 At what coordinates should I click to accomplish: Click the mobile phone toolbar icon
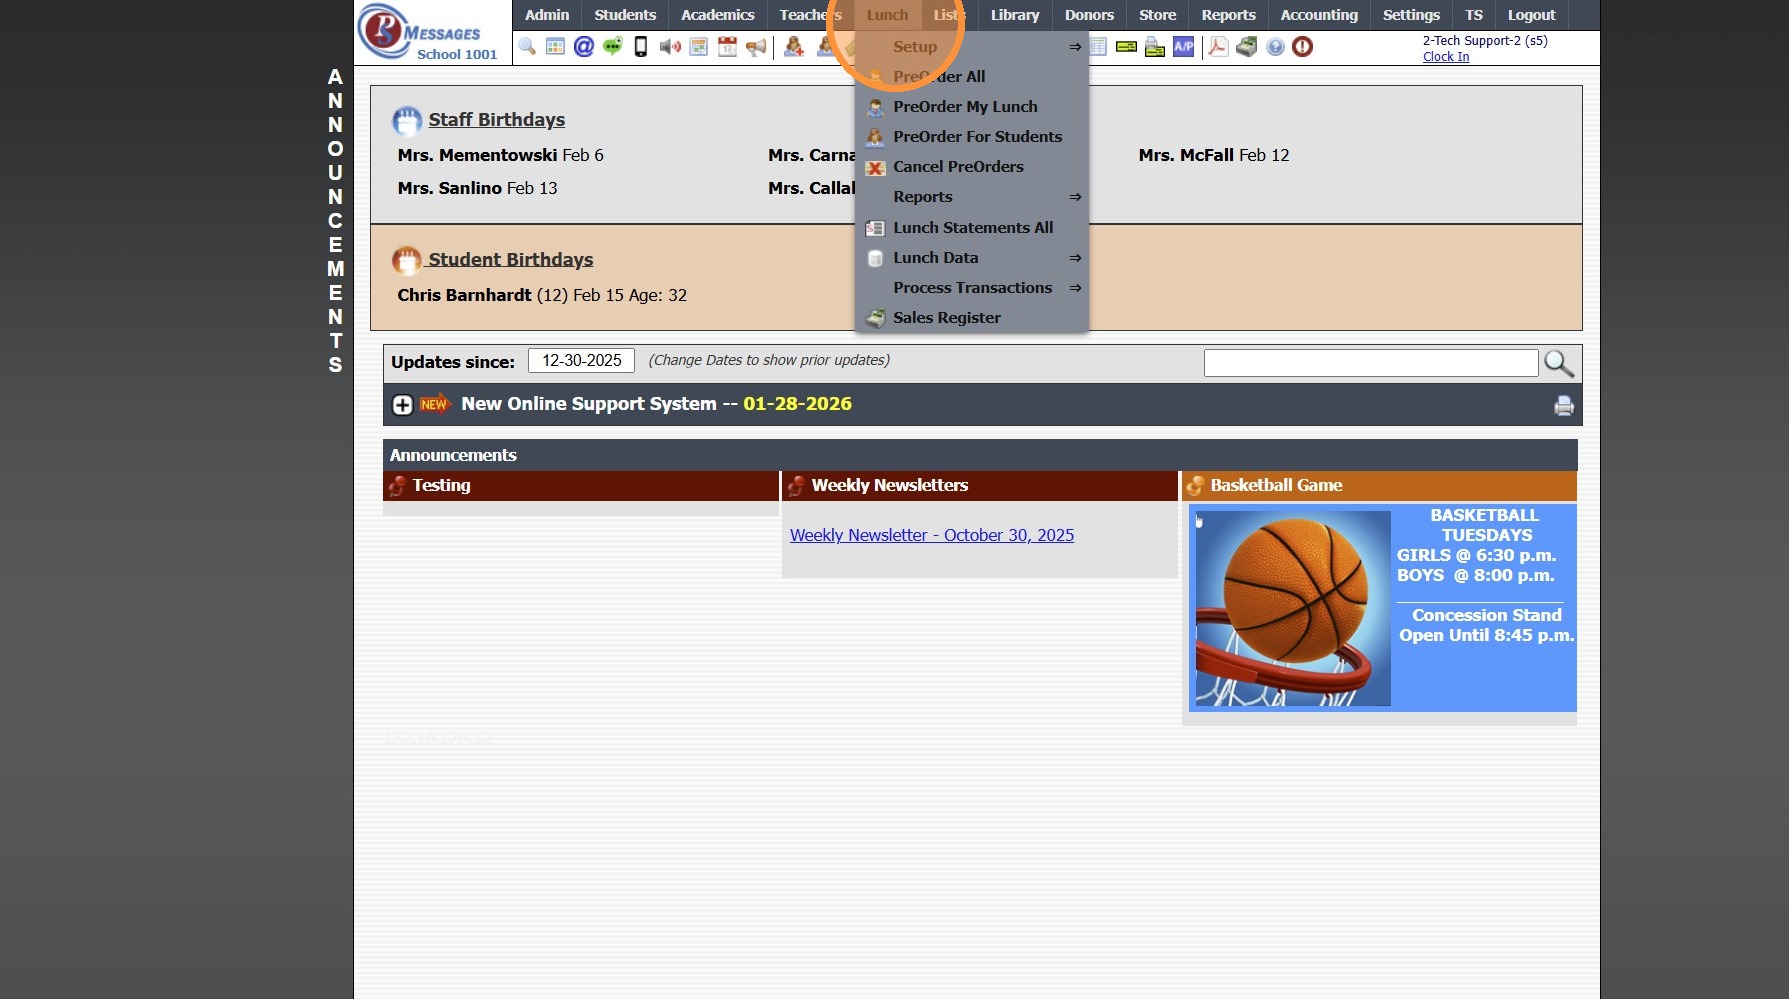(641, 47)
